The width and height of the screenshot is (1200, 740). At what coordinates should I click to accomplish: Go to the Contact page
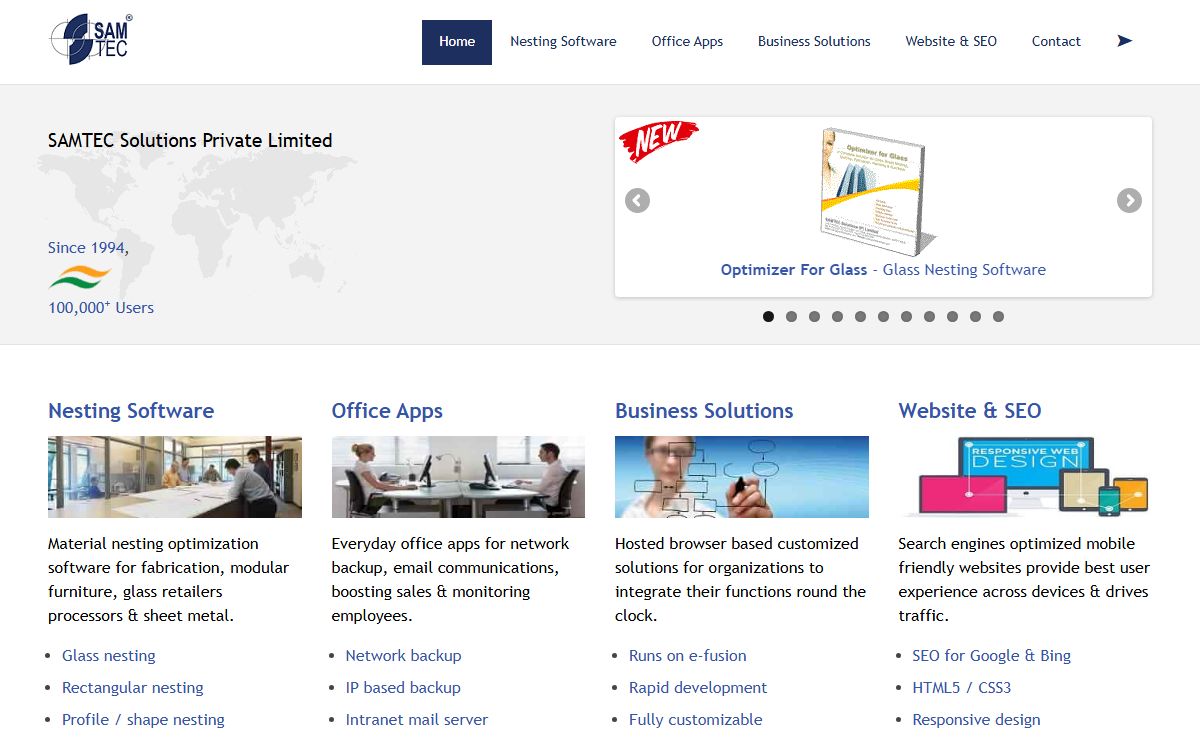1056,42
